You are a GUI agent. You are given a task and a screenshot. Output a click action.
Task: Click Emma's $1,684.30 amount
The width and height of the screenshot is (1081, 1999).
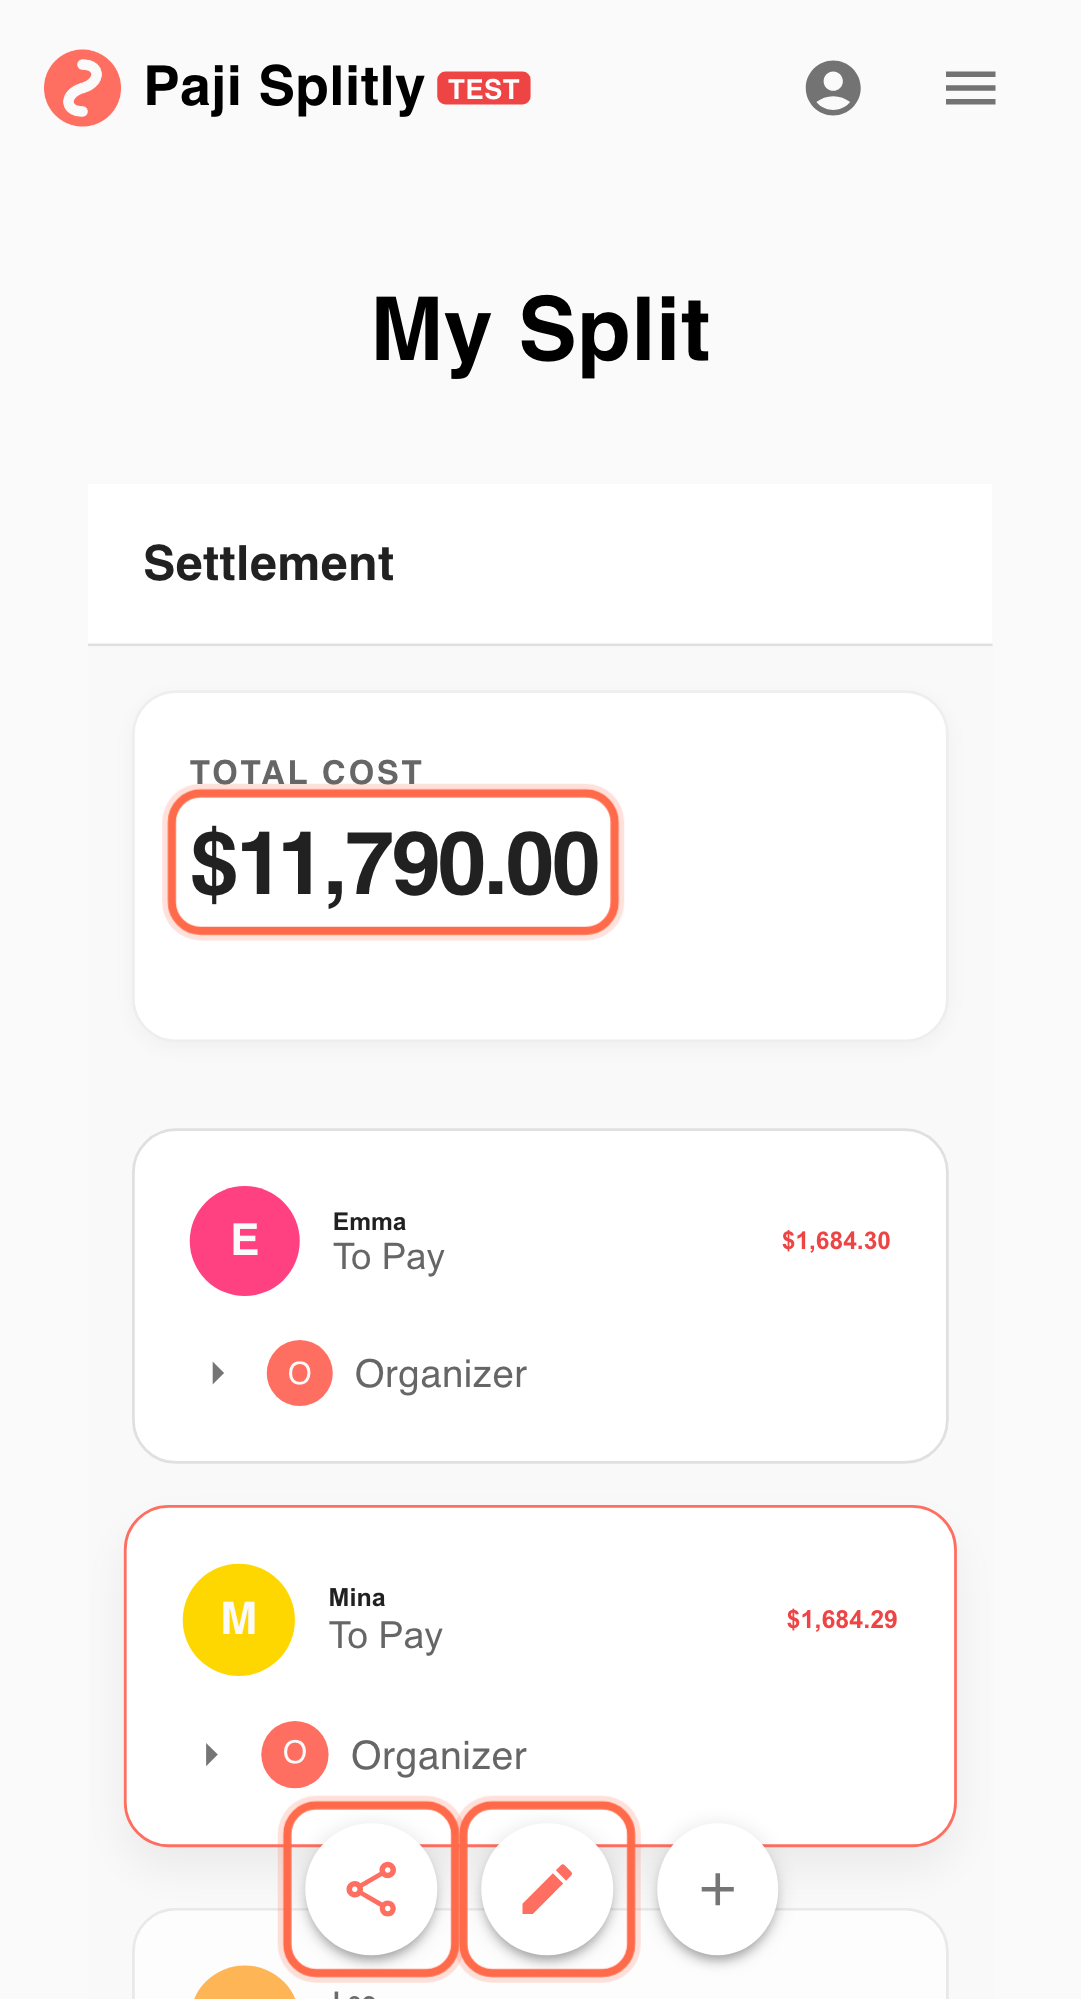click(835, 1241)
